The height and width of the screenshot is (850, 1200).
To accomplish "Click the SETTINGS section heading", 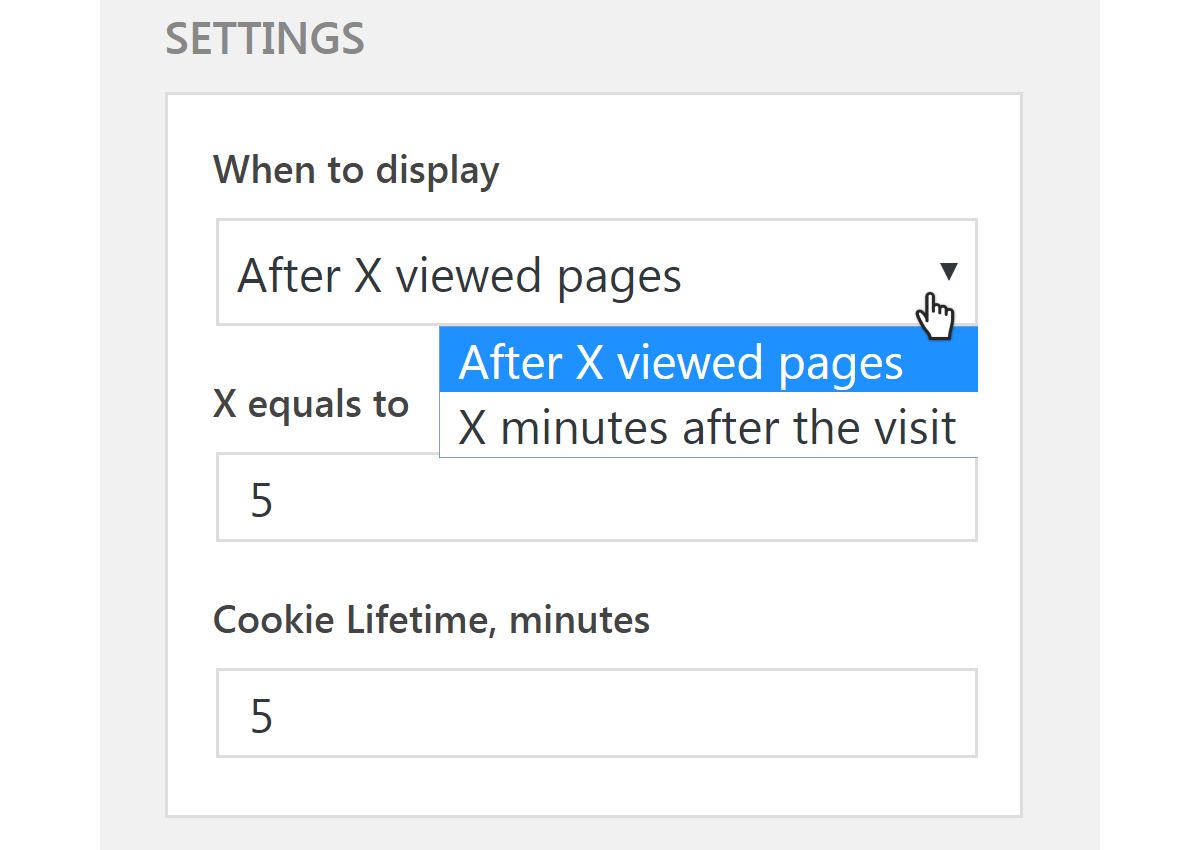I will pos(265,39).
